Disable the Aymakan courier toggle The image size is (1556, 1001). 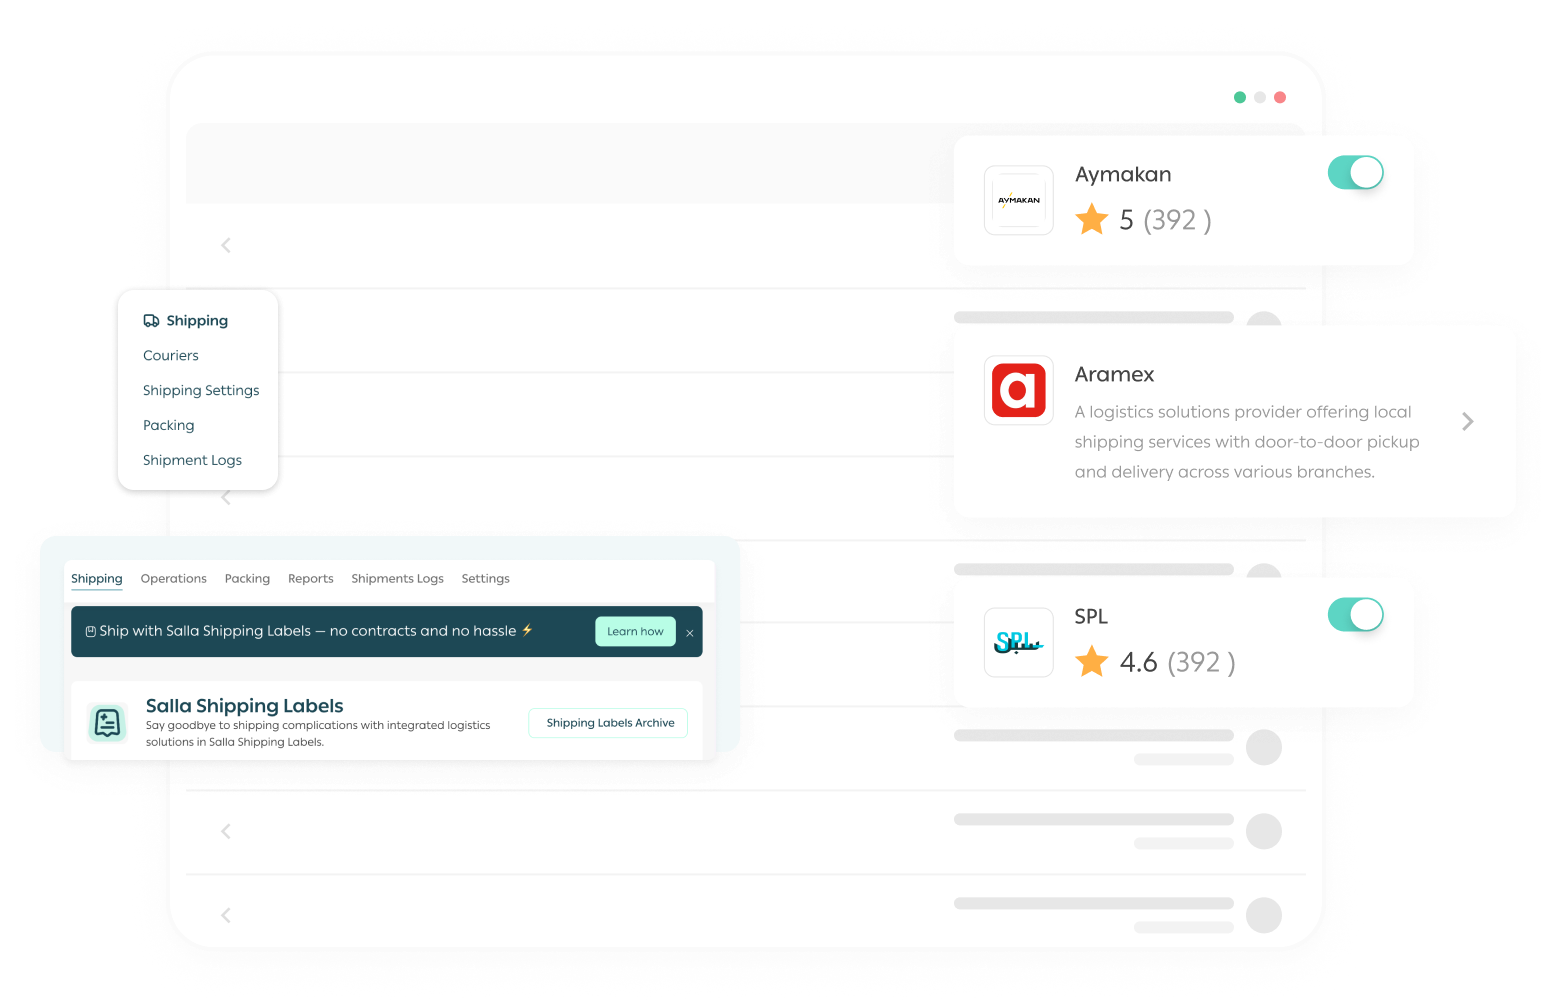coord(1355,173)
